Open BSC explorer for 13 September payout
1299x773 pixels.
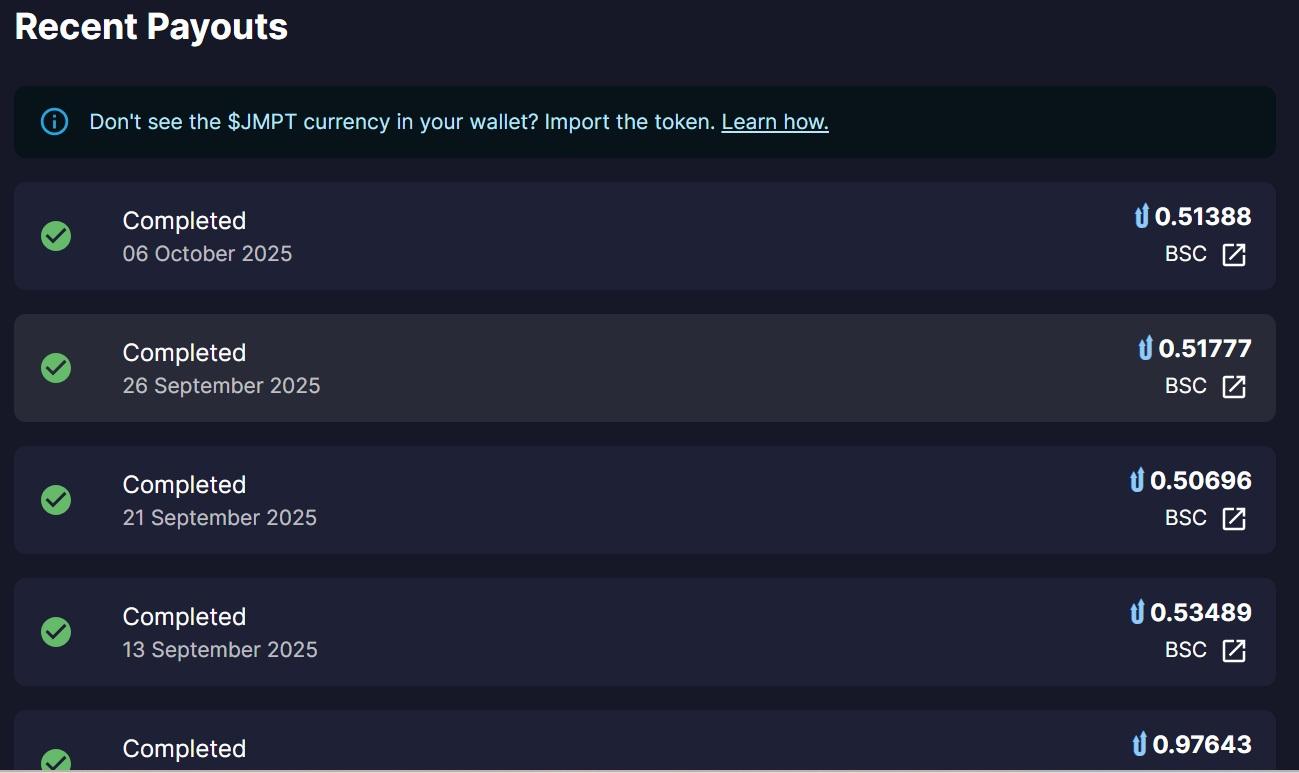click(1234, 651)
